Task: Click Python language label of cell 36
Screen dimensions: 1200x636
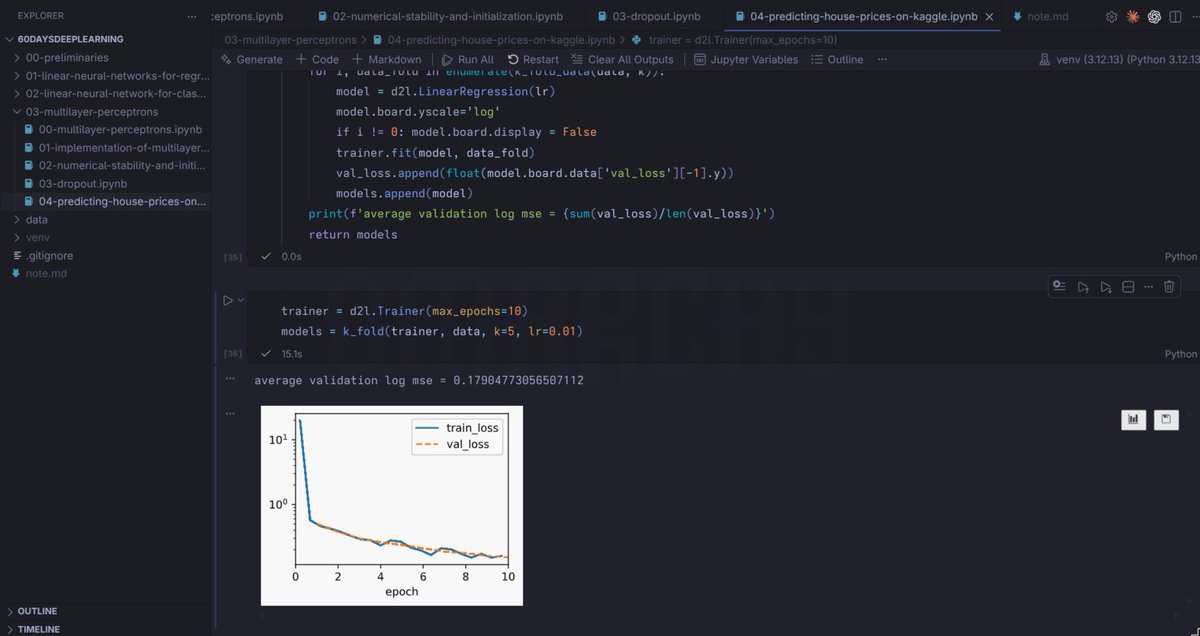Action: click(x=1180, y=354)
